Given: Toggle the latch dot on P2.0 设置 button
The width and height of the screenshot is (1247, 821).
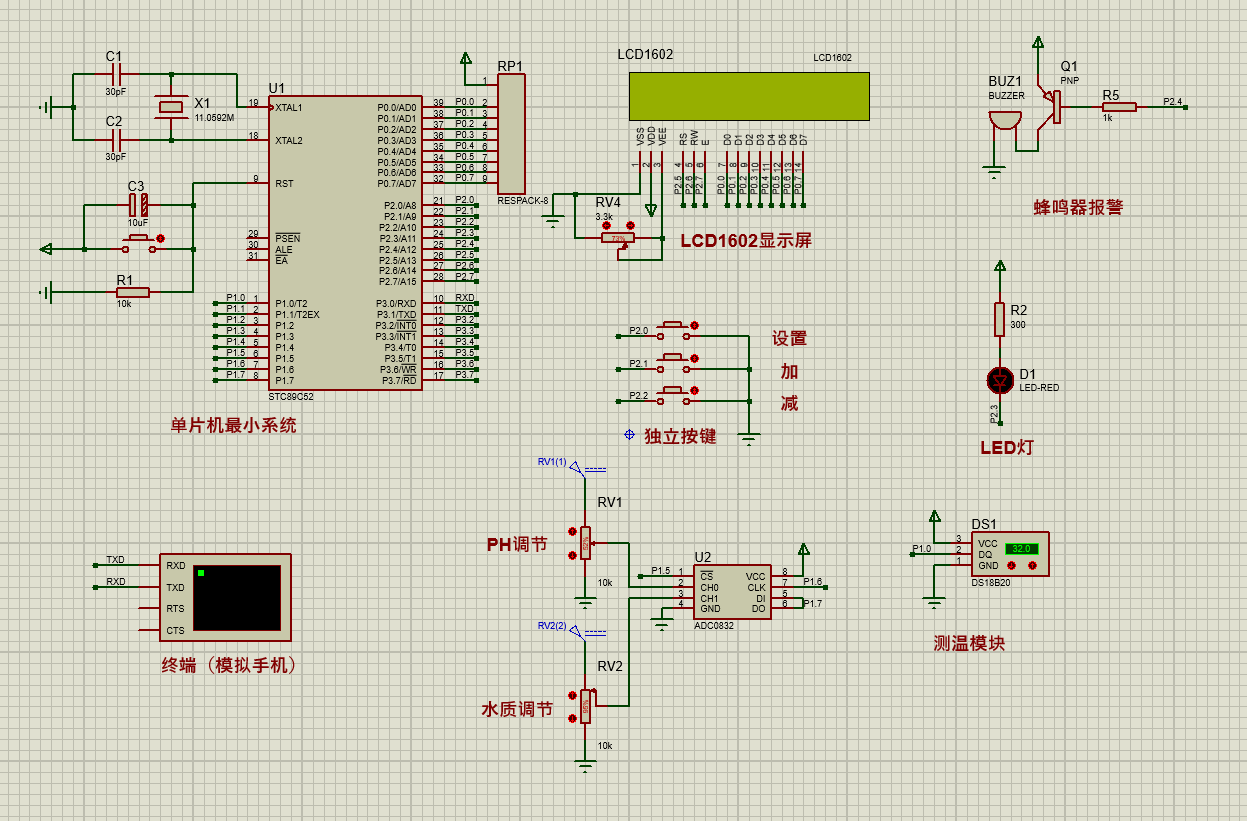Looking at the screenshot, I should pos(695,325).
